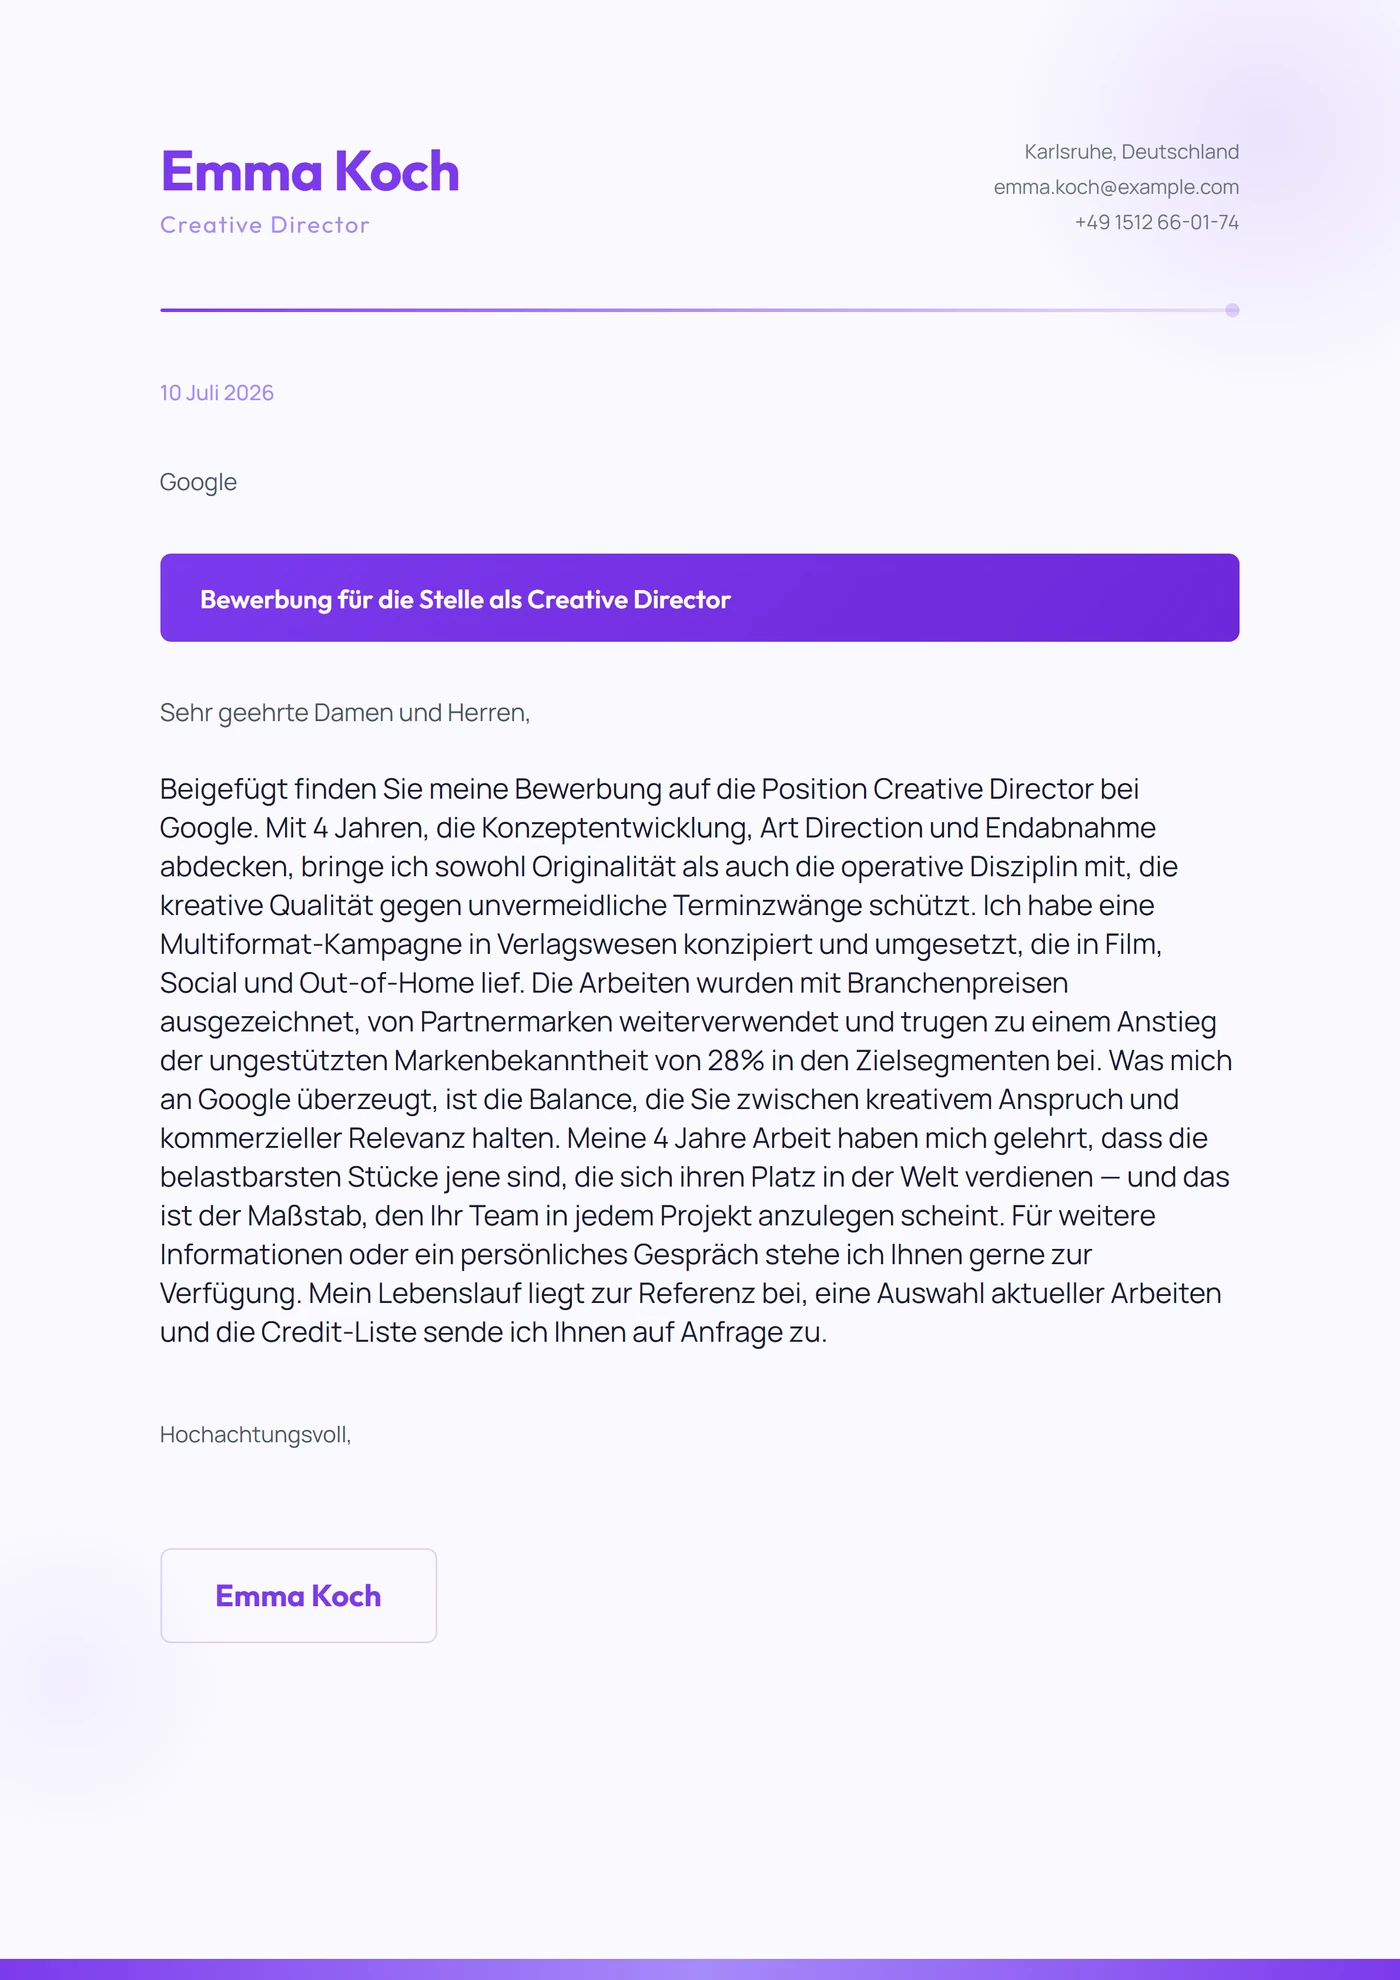This screenshot has height=1980, width=1400.
Task: Select the Creative Director subtitle
Action: [x=265, y=225]
